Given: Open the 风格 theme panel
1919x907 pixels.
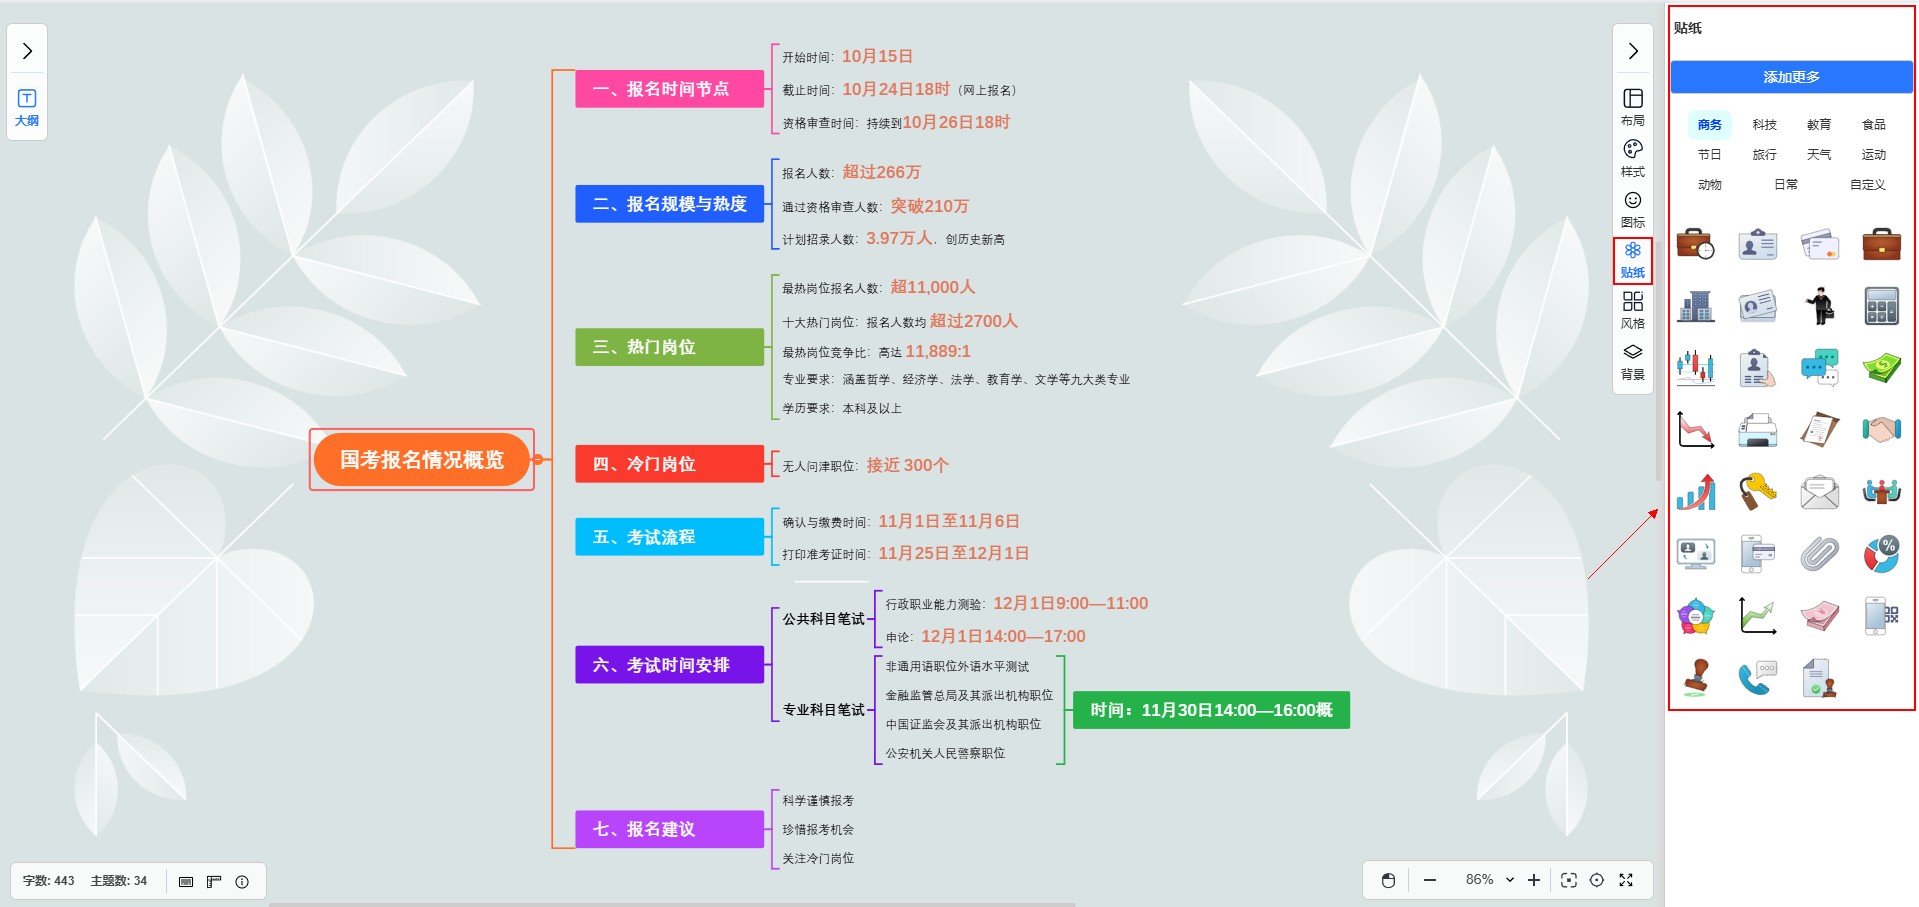Looking at the screenshot, I should (x=1632, y=309).
